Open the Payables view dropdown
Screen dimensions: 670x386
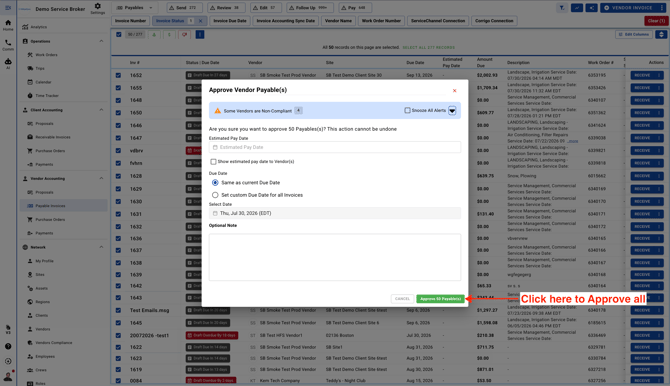(134, 8)
